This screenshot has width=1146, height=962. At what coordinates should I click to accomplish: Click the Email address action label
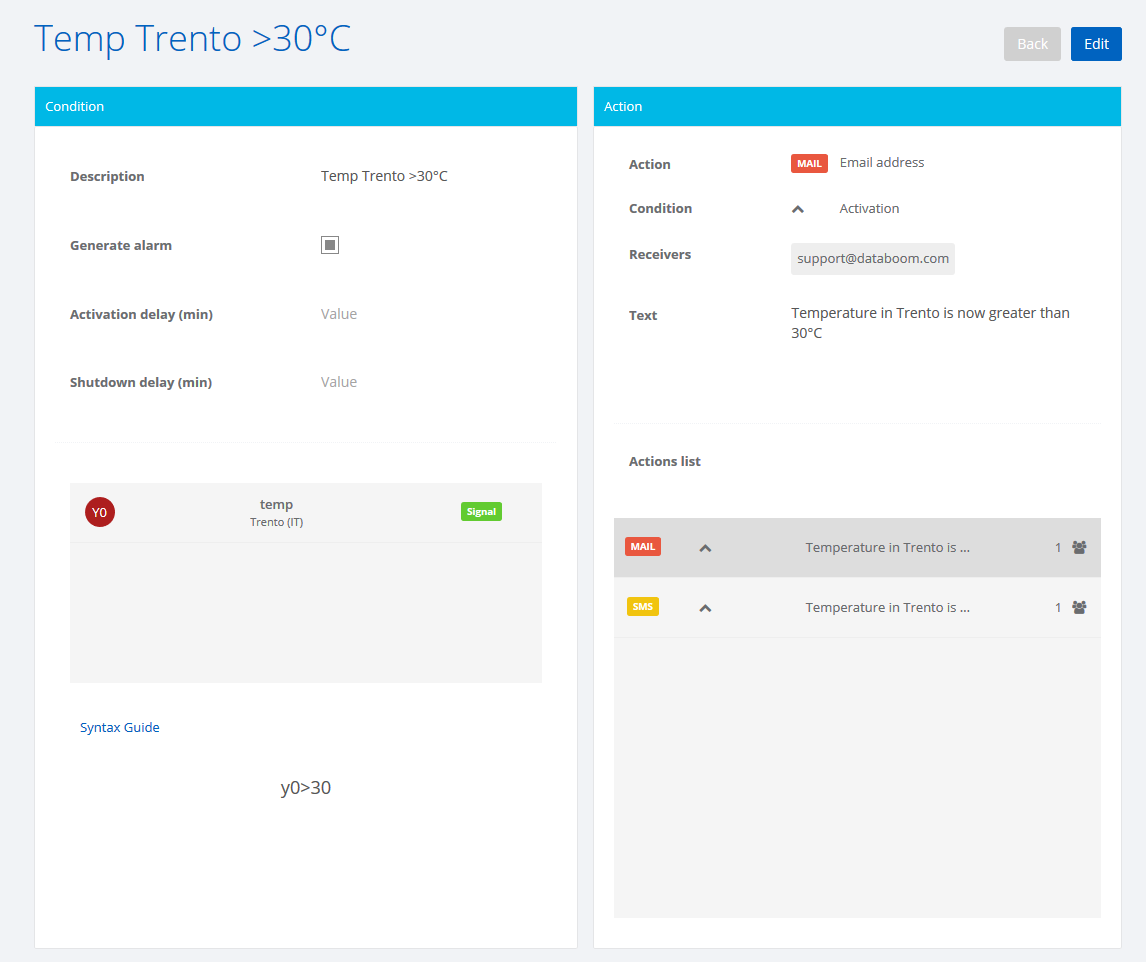point(881,162)
